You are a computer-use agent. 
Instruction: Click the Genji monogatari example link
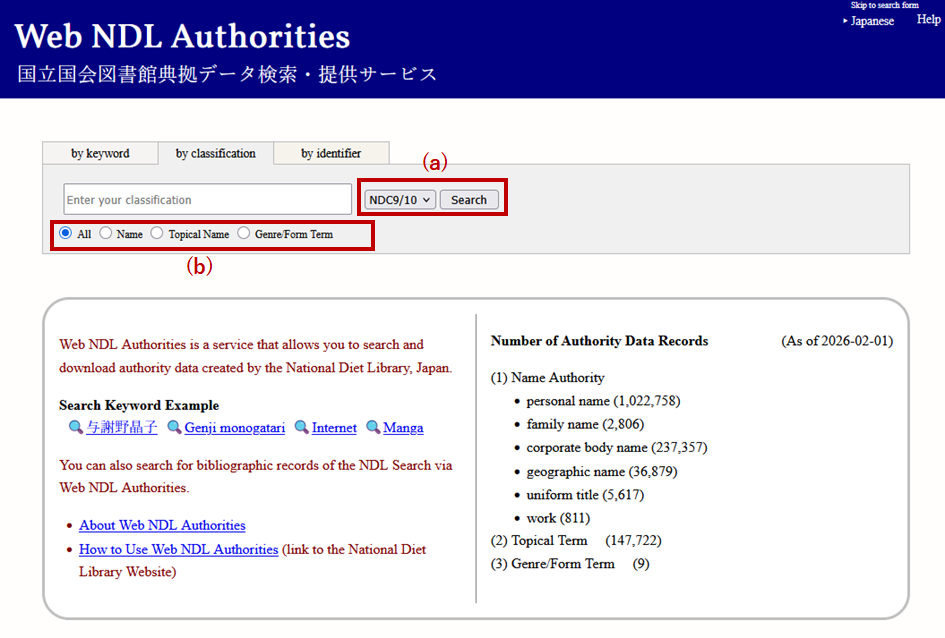235,428
